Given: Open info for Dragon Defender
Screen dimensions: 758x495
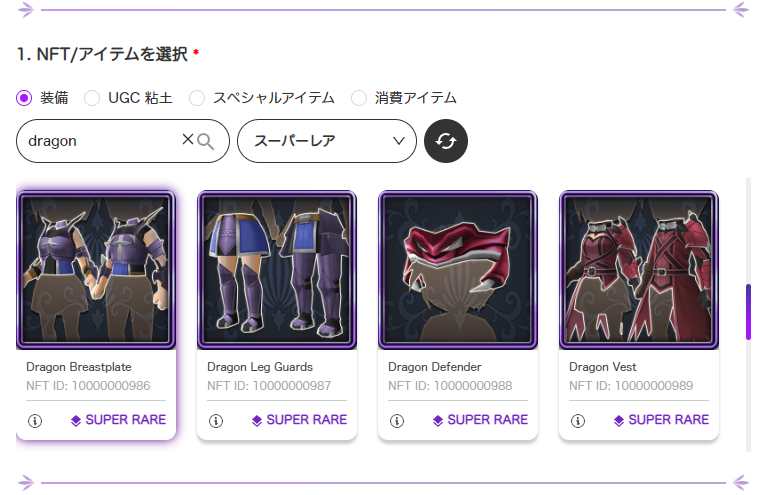Looking at the screenshot, I should (397, 420).
